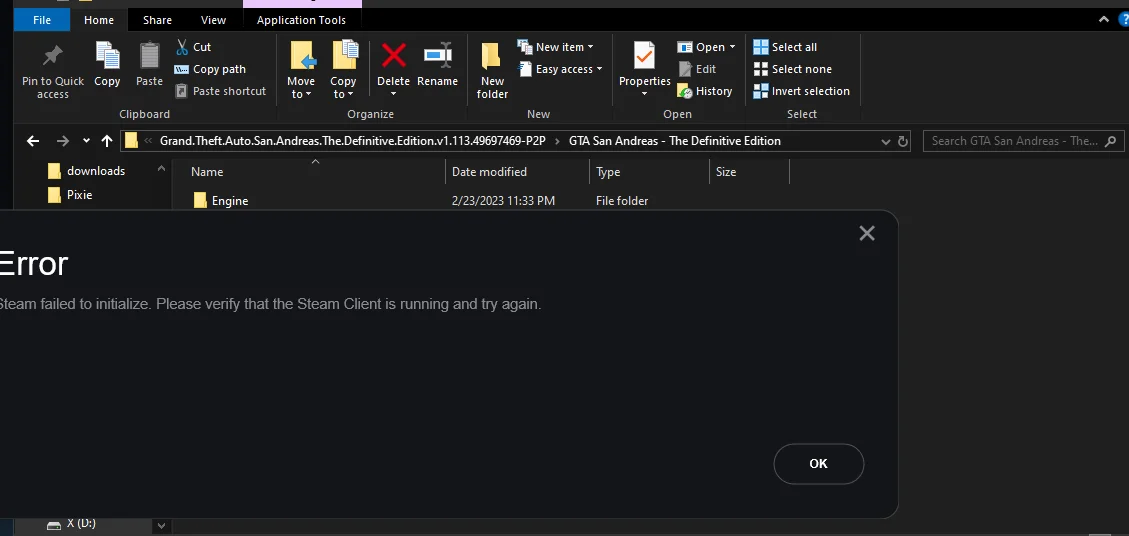Click the GTA San Andreas breadcrumb segment
Viewport: 1129px width, 536px height.
point(675,141)
